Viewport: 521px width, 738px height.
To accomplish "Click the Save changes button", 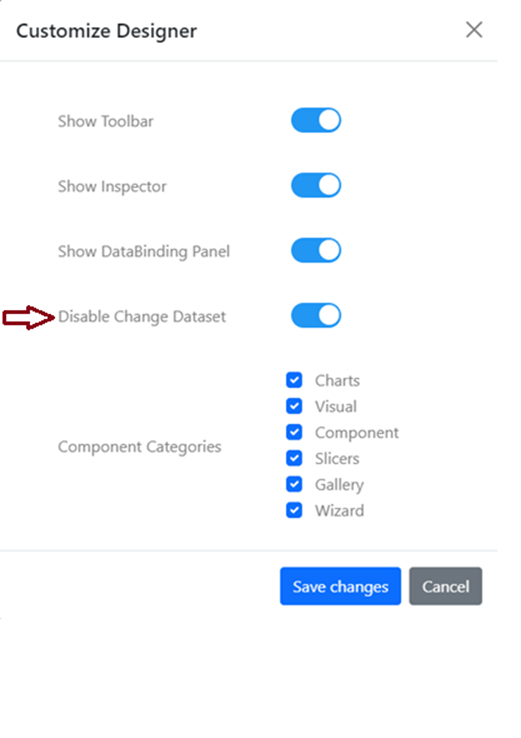I will [340, 586].
